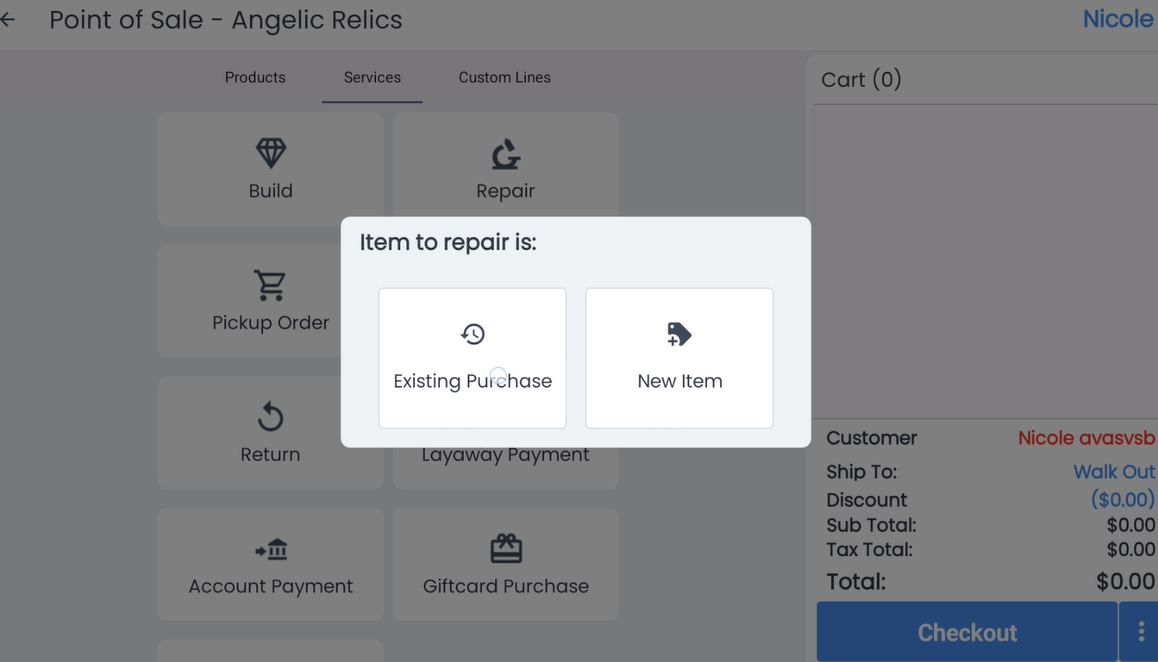This screenshot has width=1158, height=662.
Task: Click the Sub Total: label
Action: [x=871, y=525]
